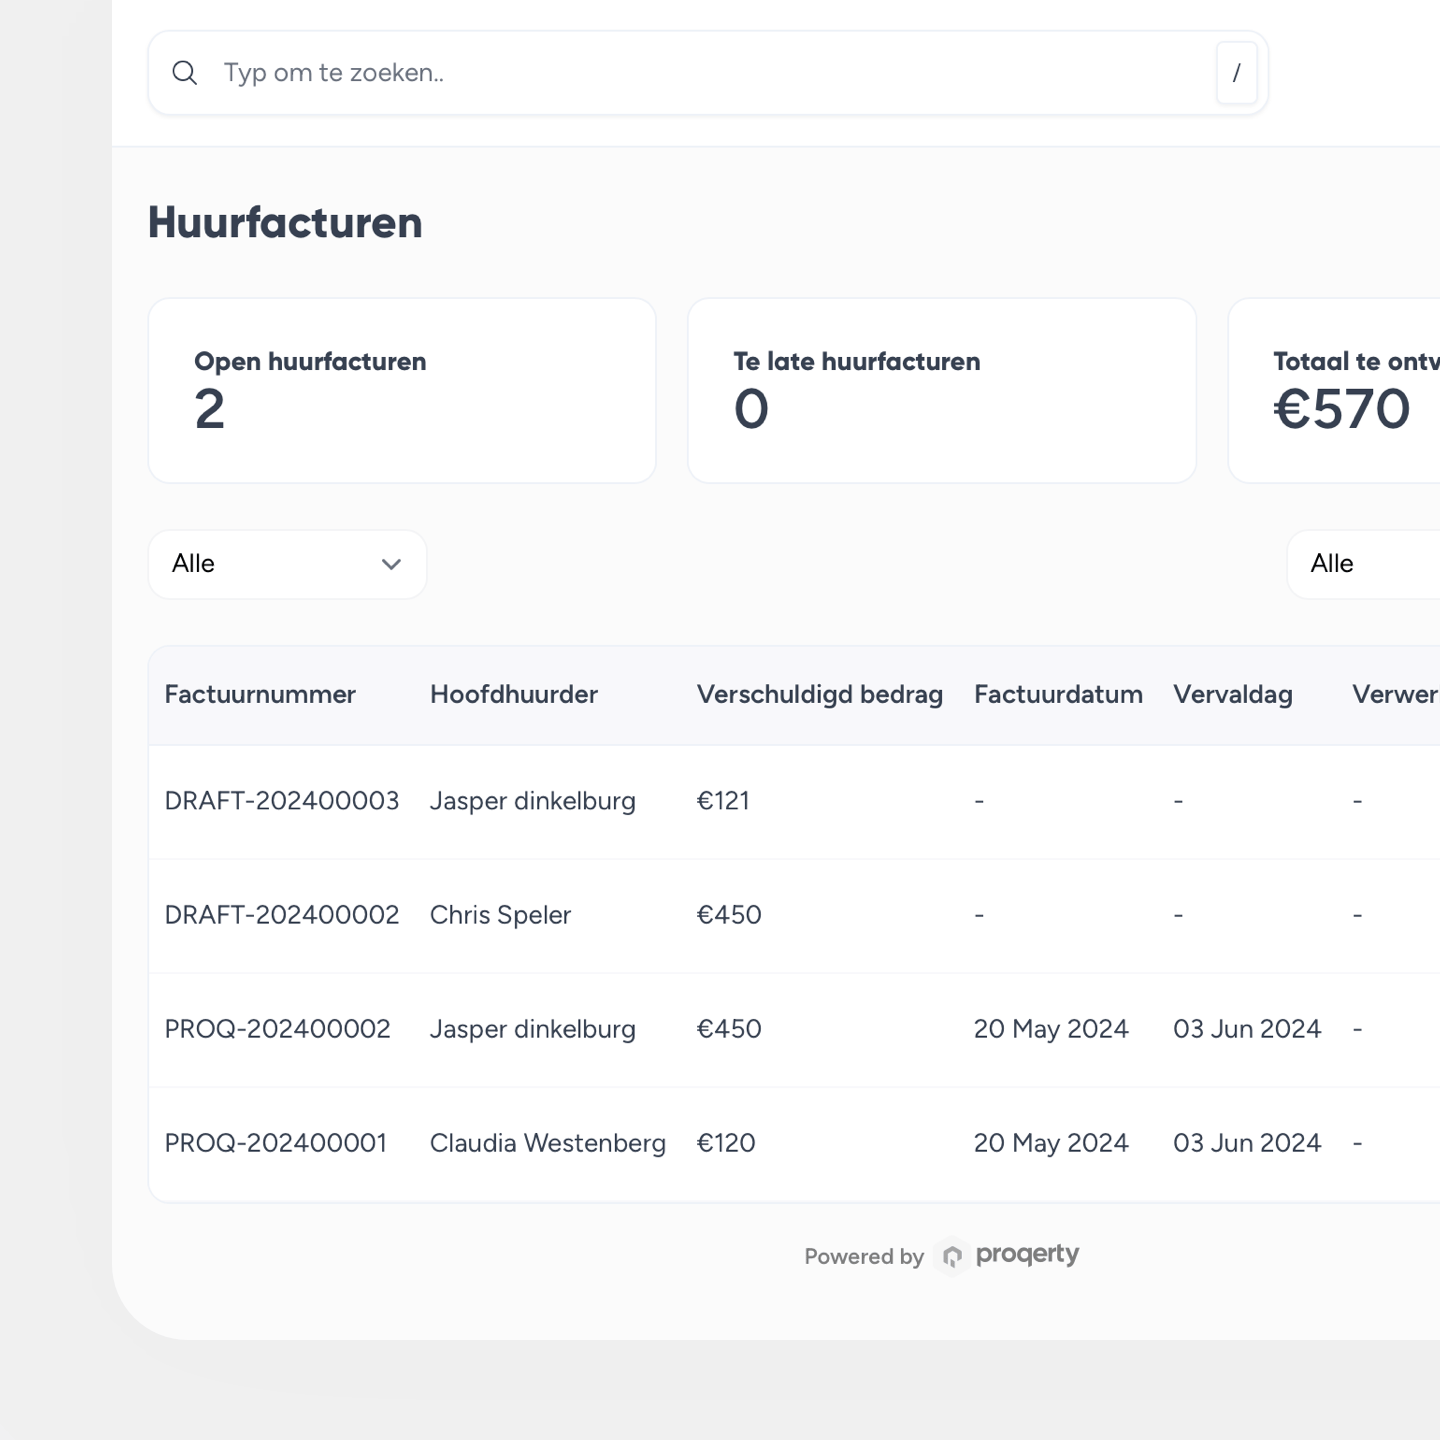Open invoice DRAFT-202400003

(x=282, y=801)
